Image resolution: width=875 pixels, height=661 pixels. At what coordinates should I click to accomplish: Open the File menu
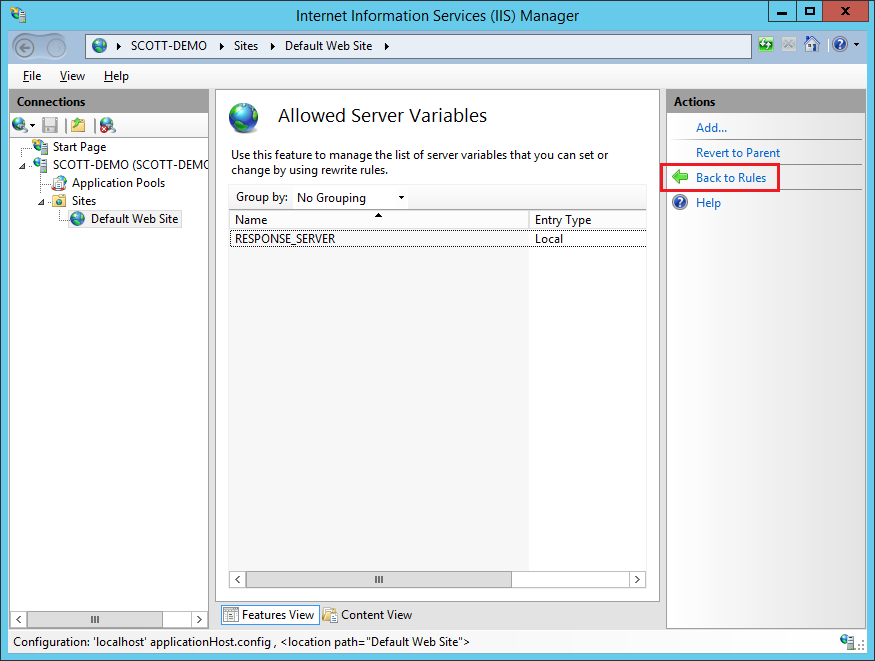32,76
